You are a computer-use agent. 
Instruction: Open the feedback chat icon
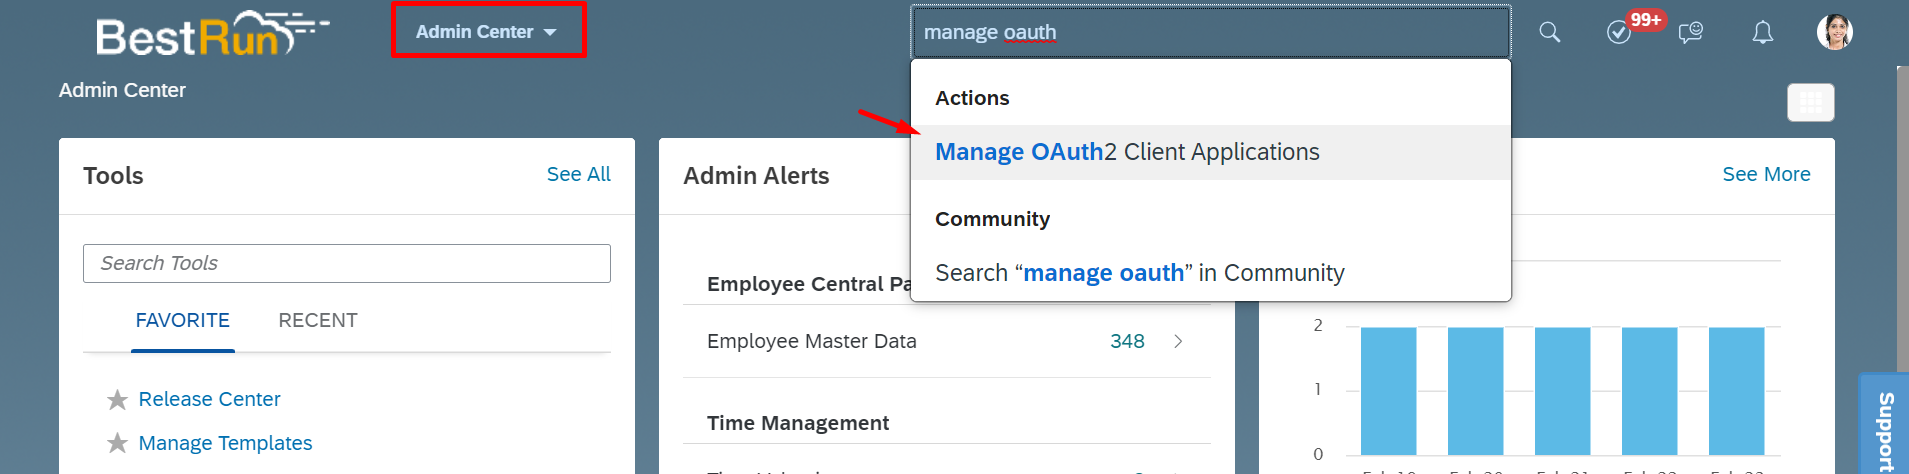[x=1691, y=32]
